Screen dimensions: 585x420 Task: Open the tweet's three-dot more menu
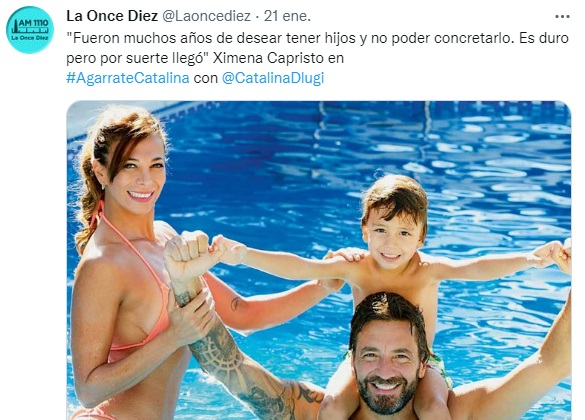[562, 16]
